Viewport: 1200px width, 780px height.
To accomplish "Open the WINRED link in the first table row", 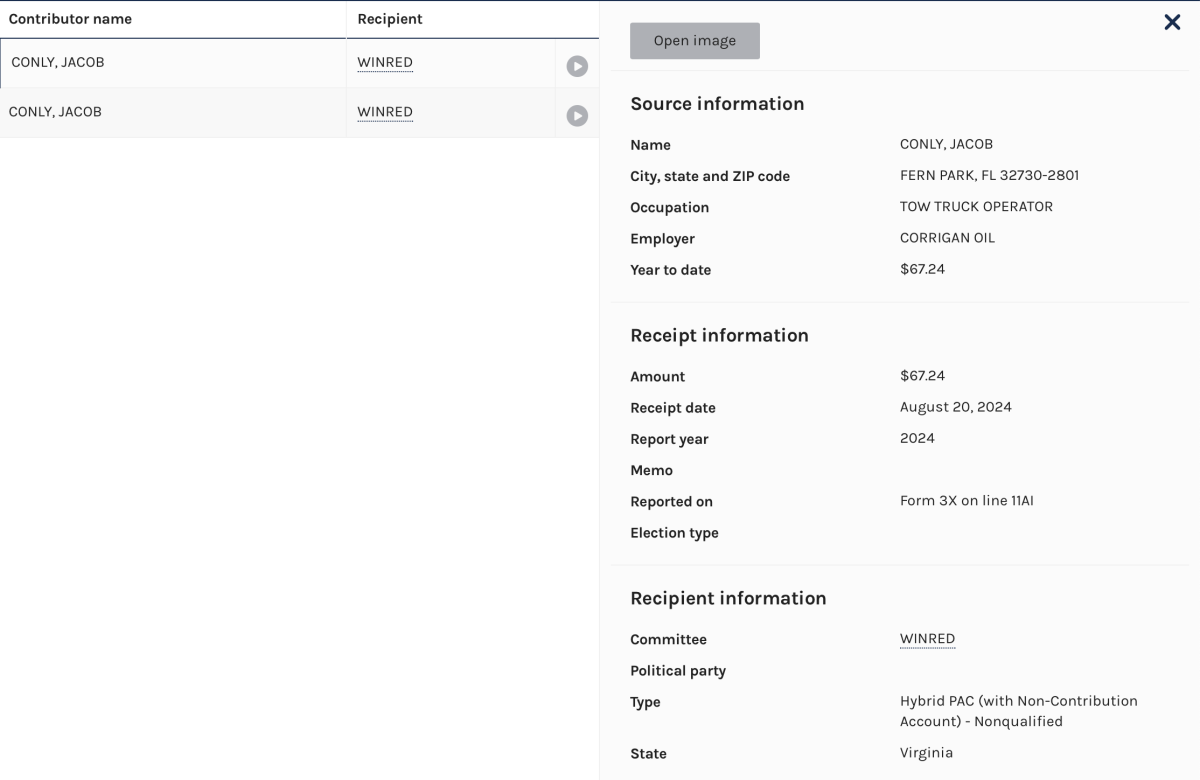I will pyautogui.click(x=385, y=62).
